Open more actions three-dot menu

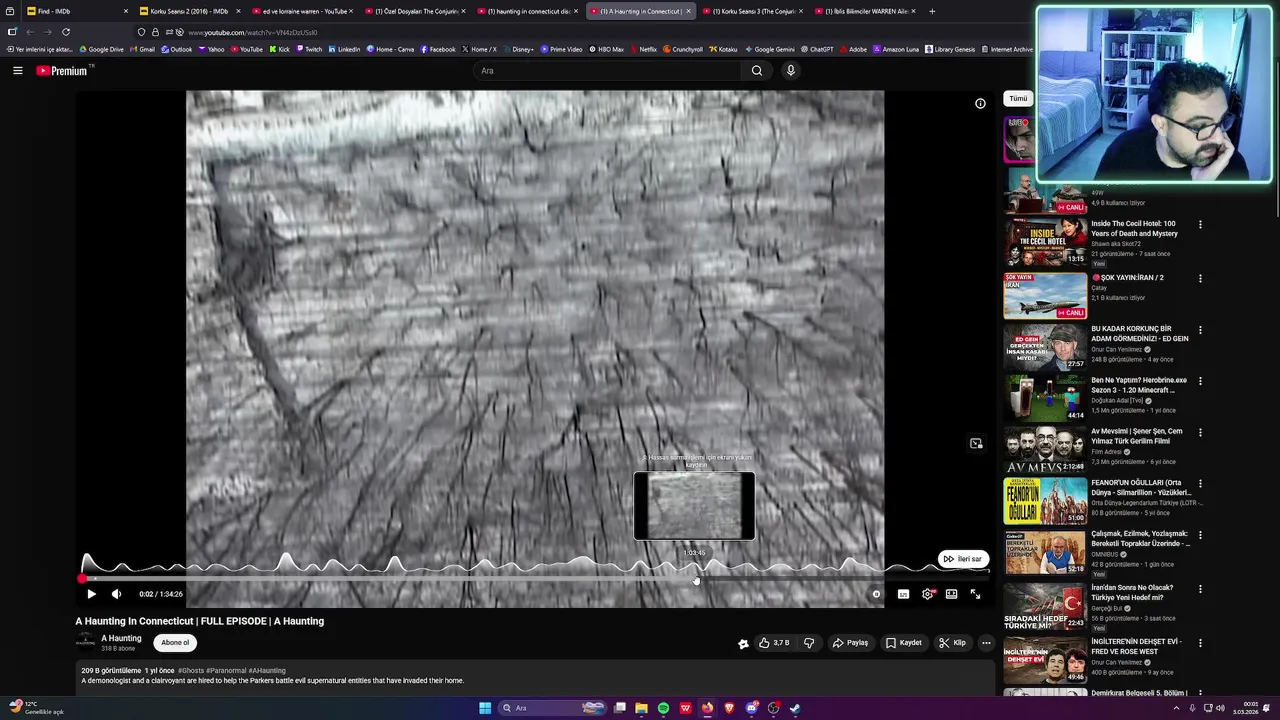[x=986, y=643]
